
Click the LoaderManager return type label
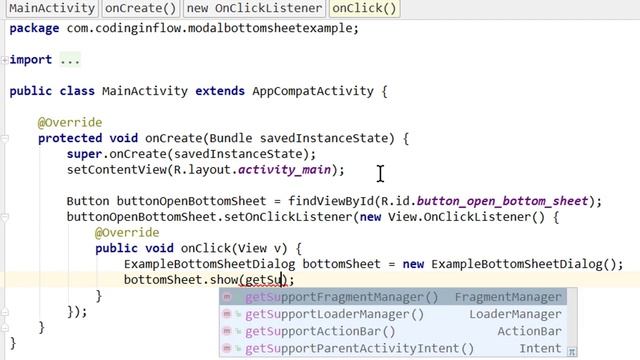point(516,314)
